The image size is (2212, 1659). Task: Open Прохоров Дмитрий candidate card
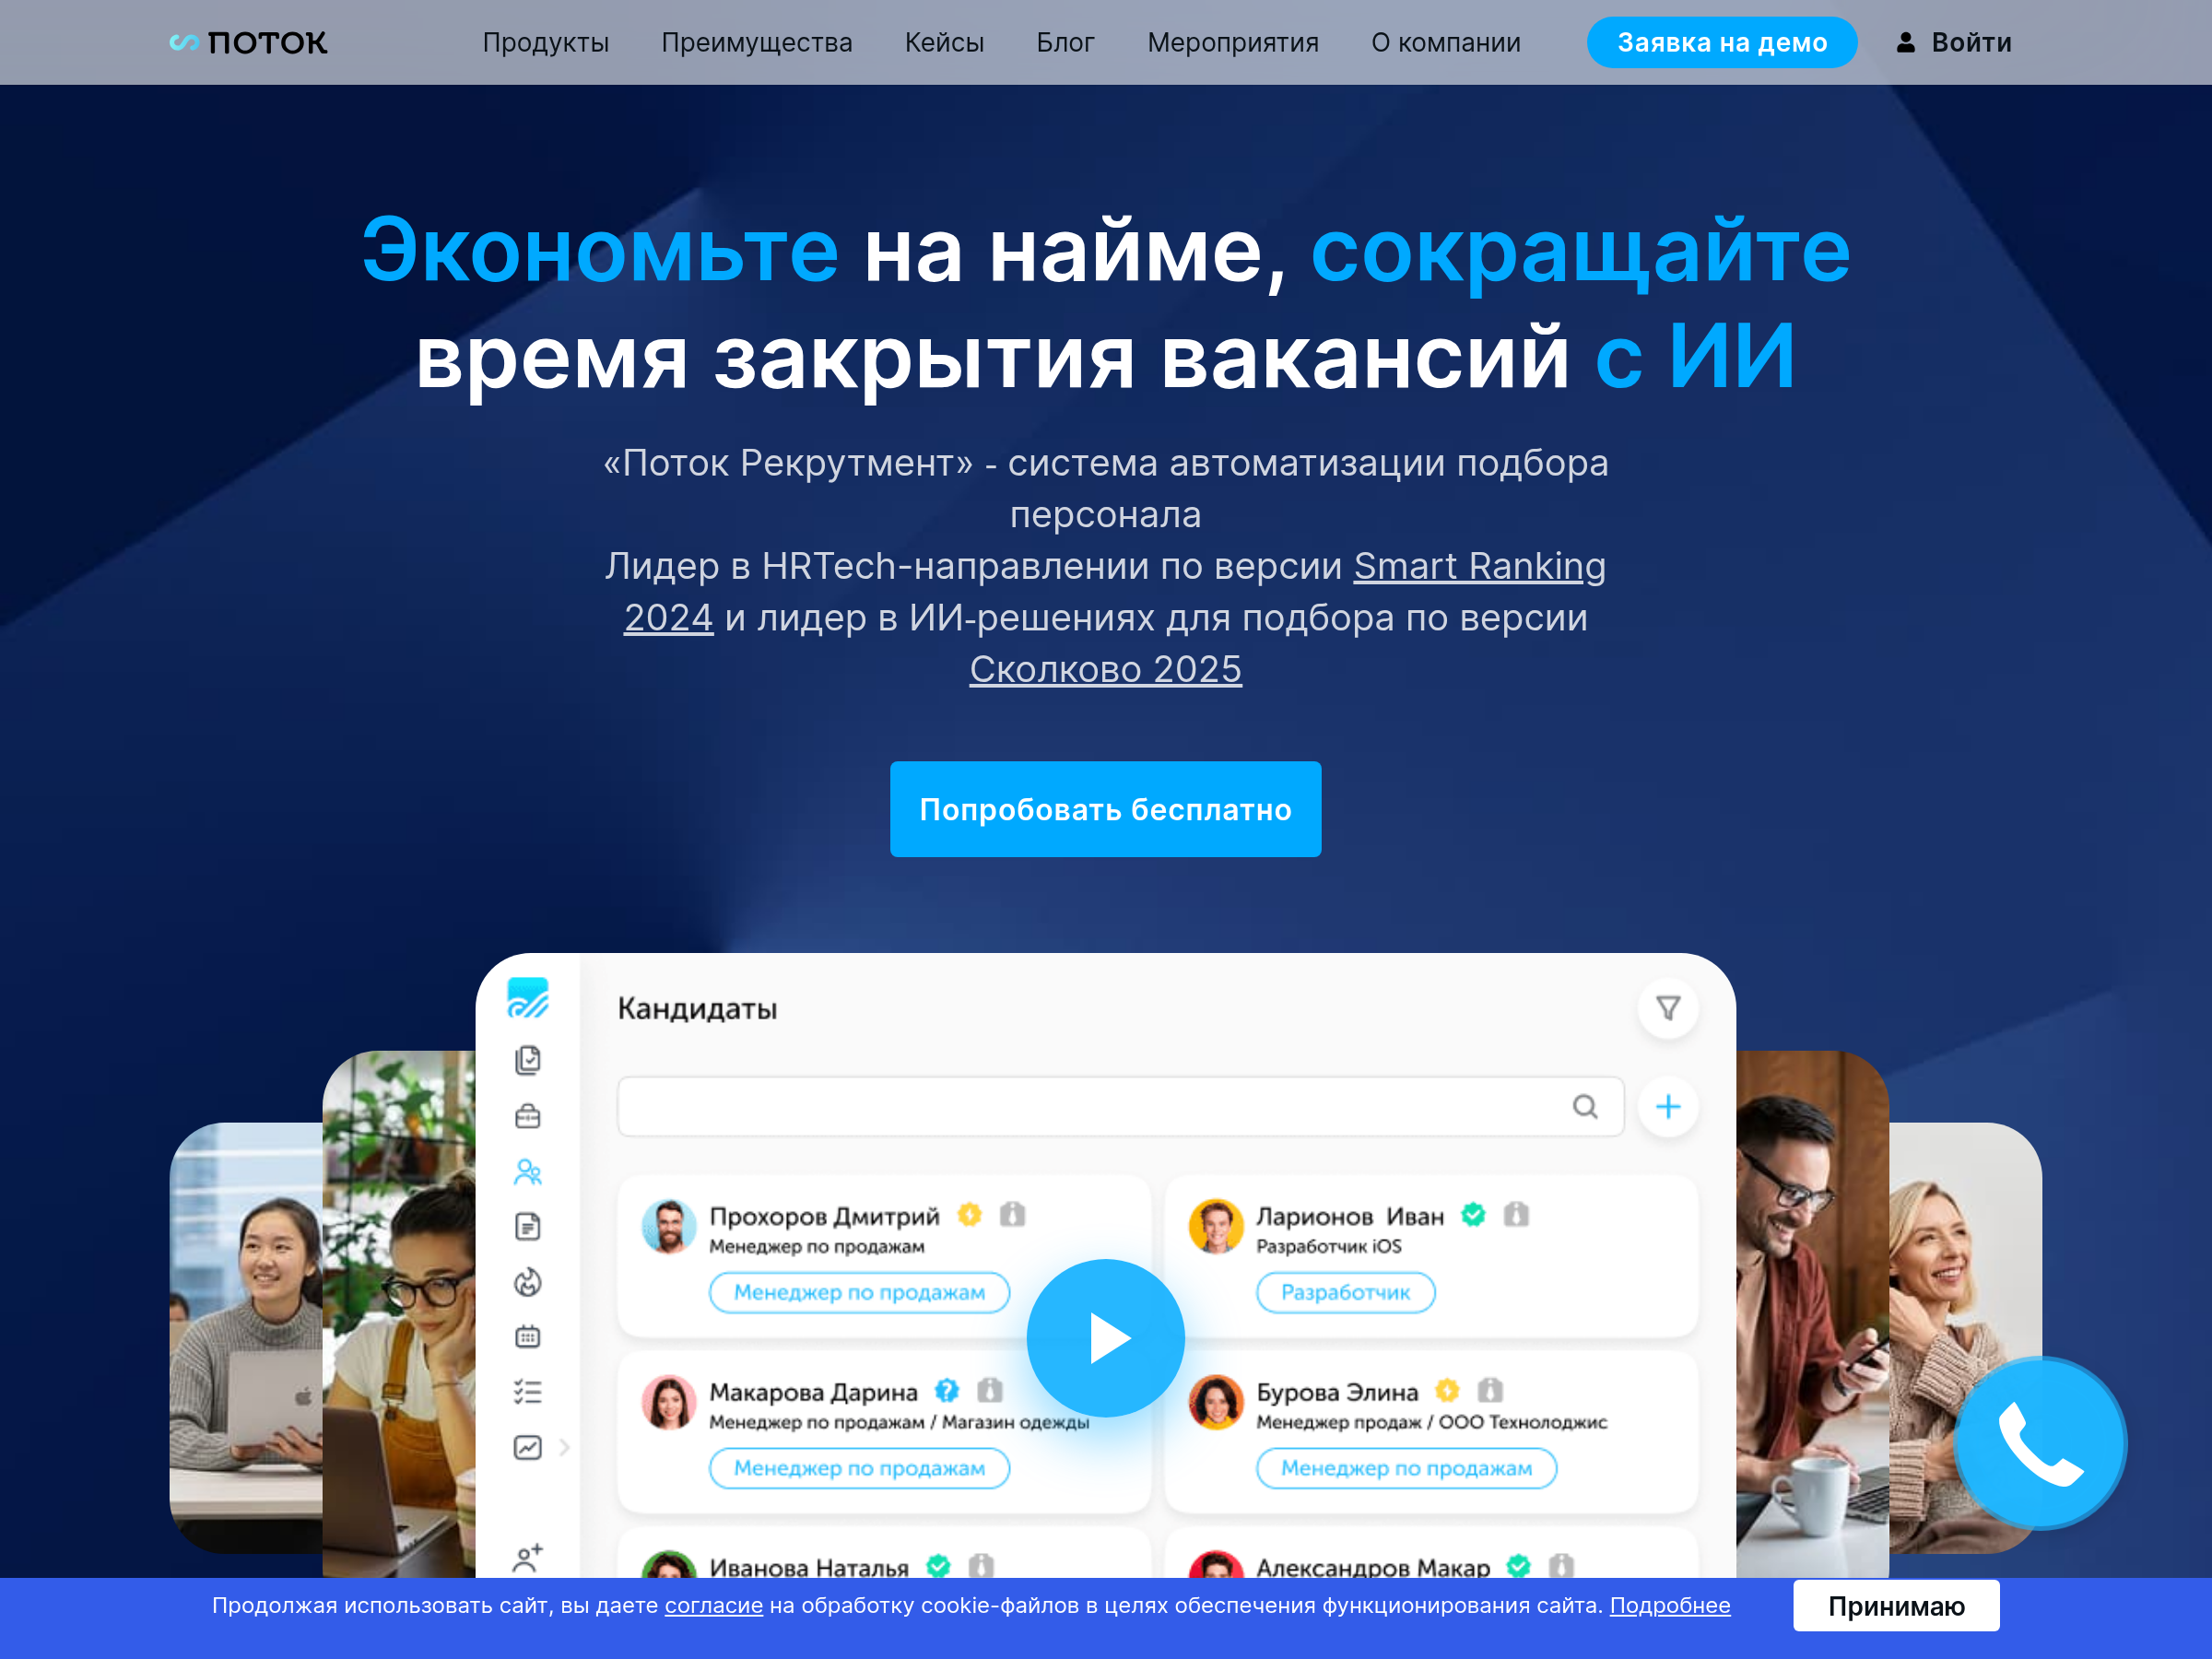click(883, 1257)
